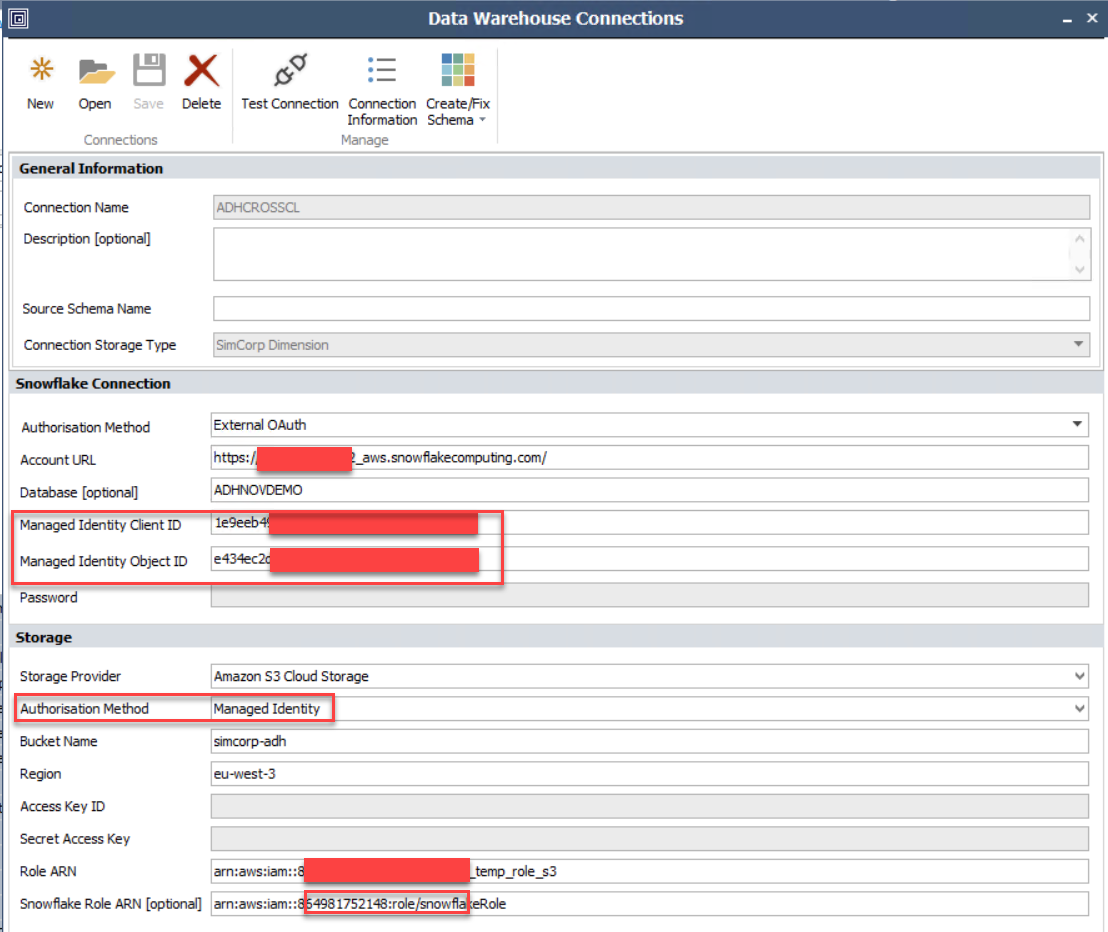Click the General Information section header
The image size is (1108, 932).
pos(555,168)
